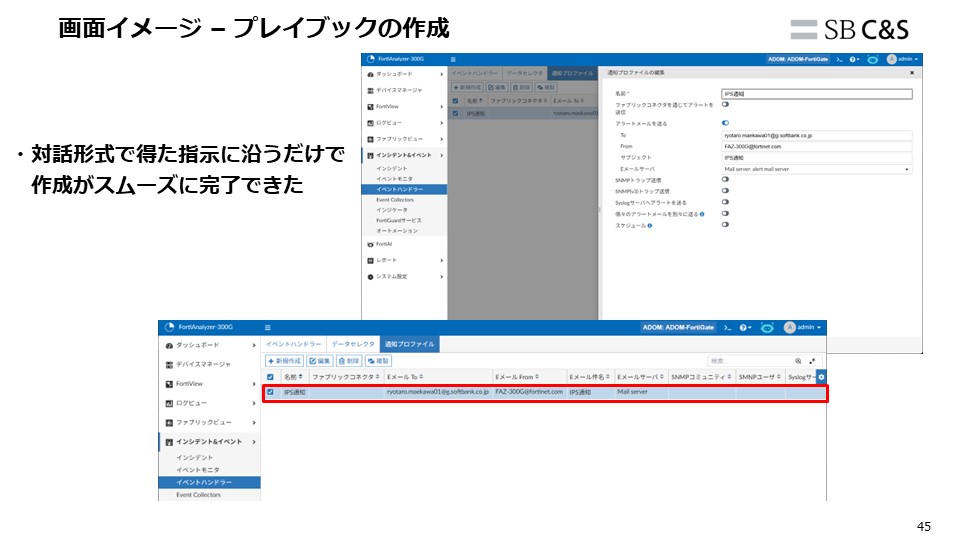Enable the SNMPトラップ送信 toggle
Image resolution: width=960 pixels, height=540 pixels.
725,180
